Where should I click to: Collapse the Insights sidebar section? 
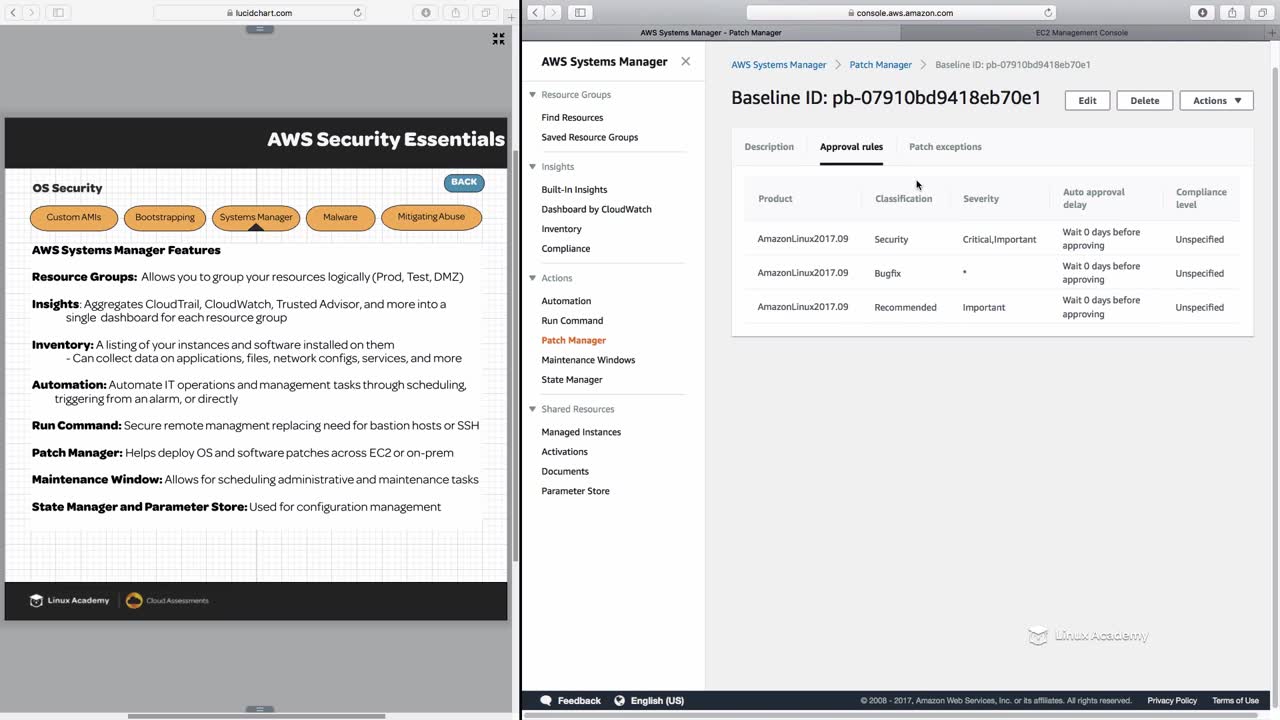533,167
